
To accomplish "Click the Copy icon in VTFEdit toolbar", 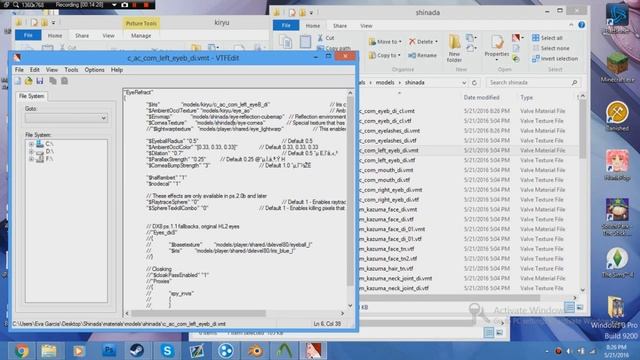I will [x=53, y=81].
